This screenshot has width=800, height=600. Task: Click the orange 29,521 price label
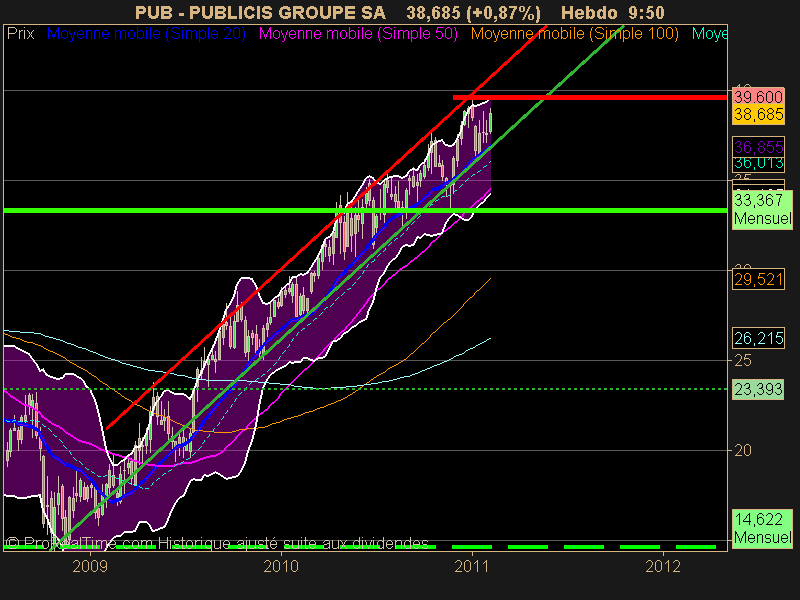point(758,280)
